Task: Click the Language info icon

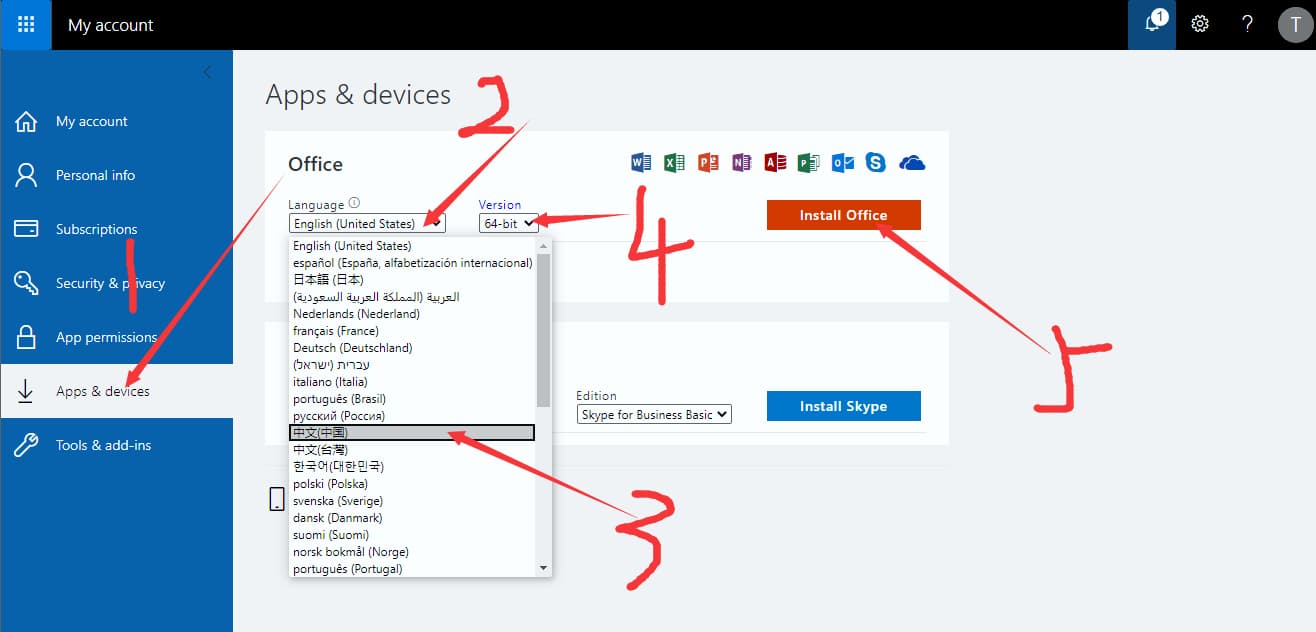Action: [354, 203]
